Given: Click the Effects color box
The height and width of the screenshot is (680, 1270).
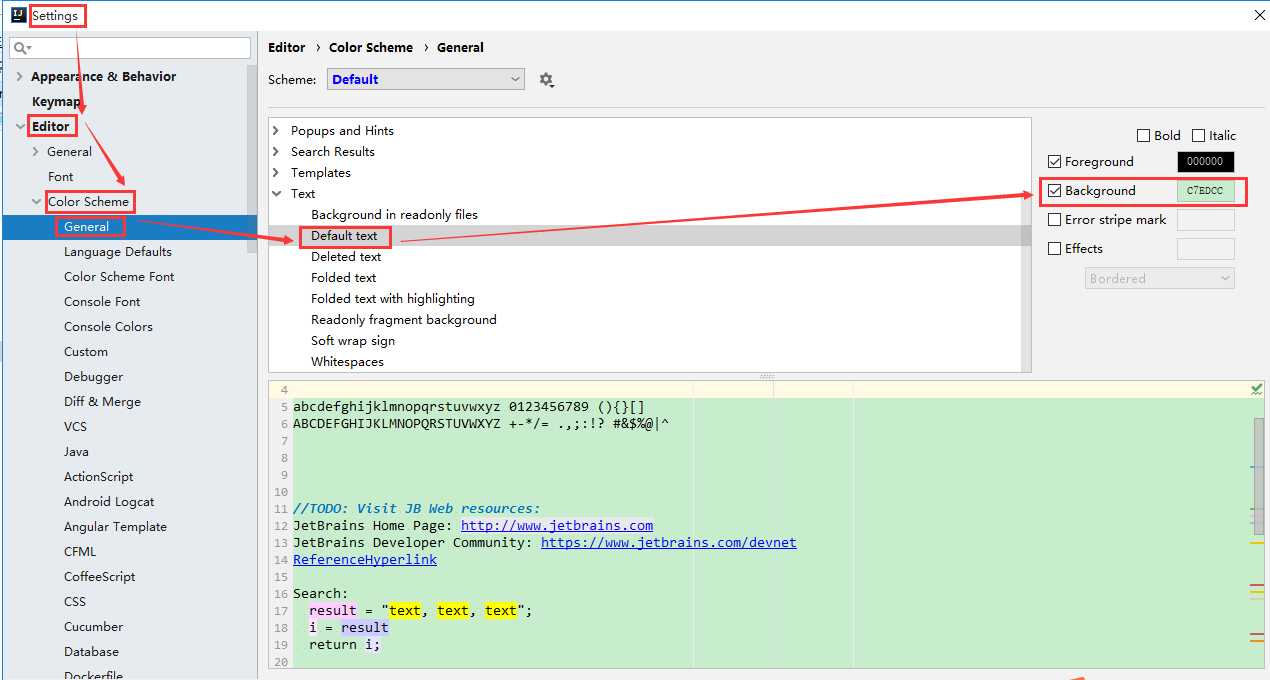Looking at the screenshot, I should click(x=1206, y=249).
